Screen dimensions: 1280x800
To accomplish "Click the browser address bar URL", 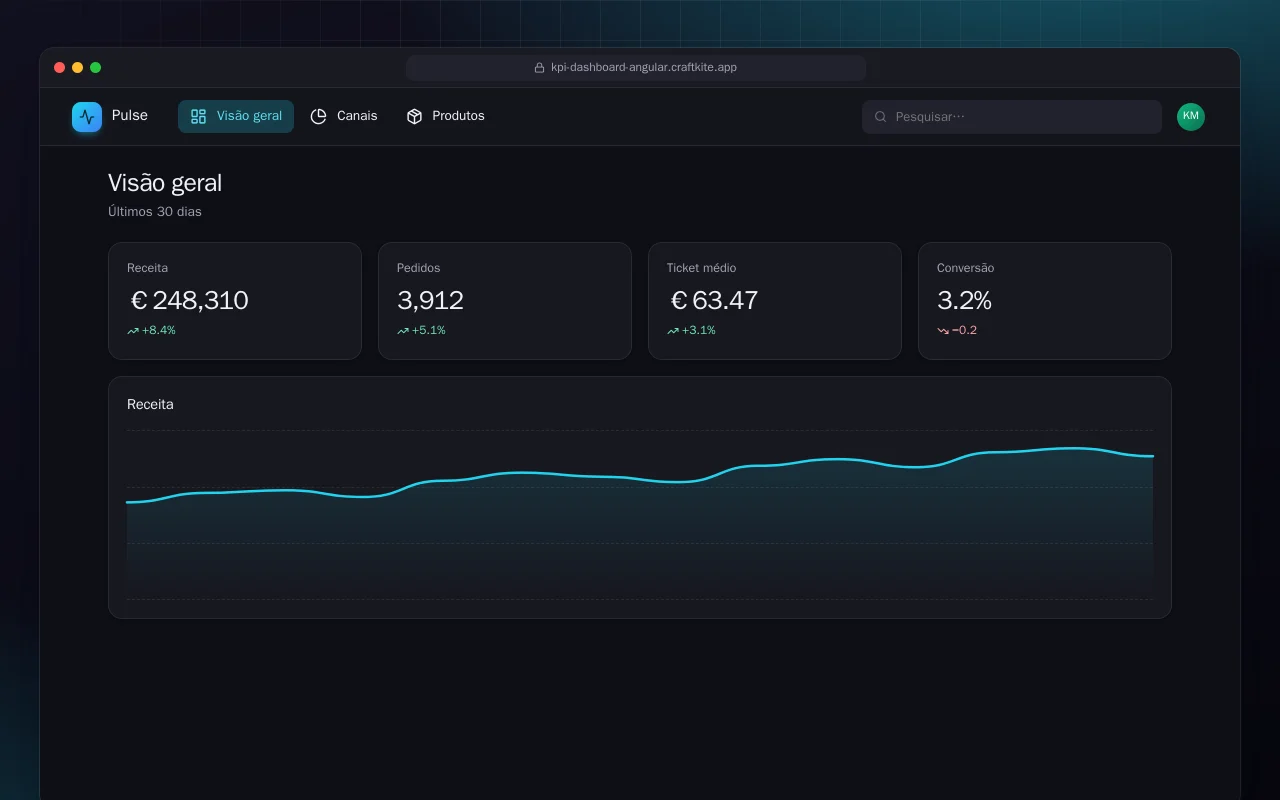I will (644, 68).
